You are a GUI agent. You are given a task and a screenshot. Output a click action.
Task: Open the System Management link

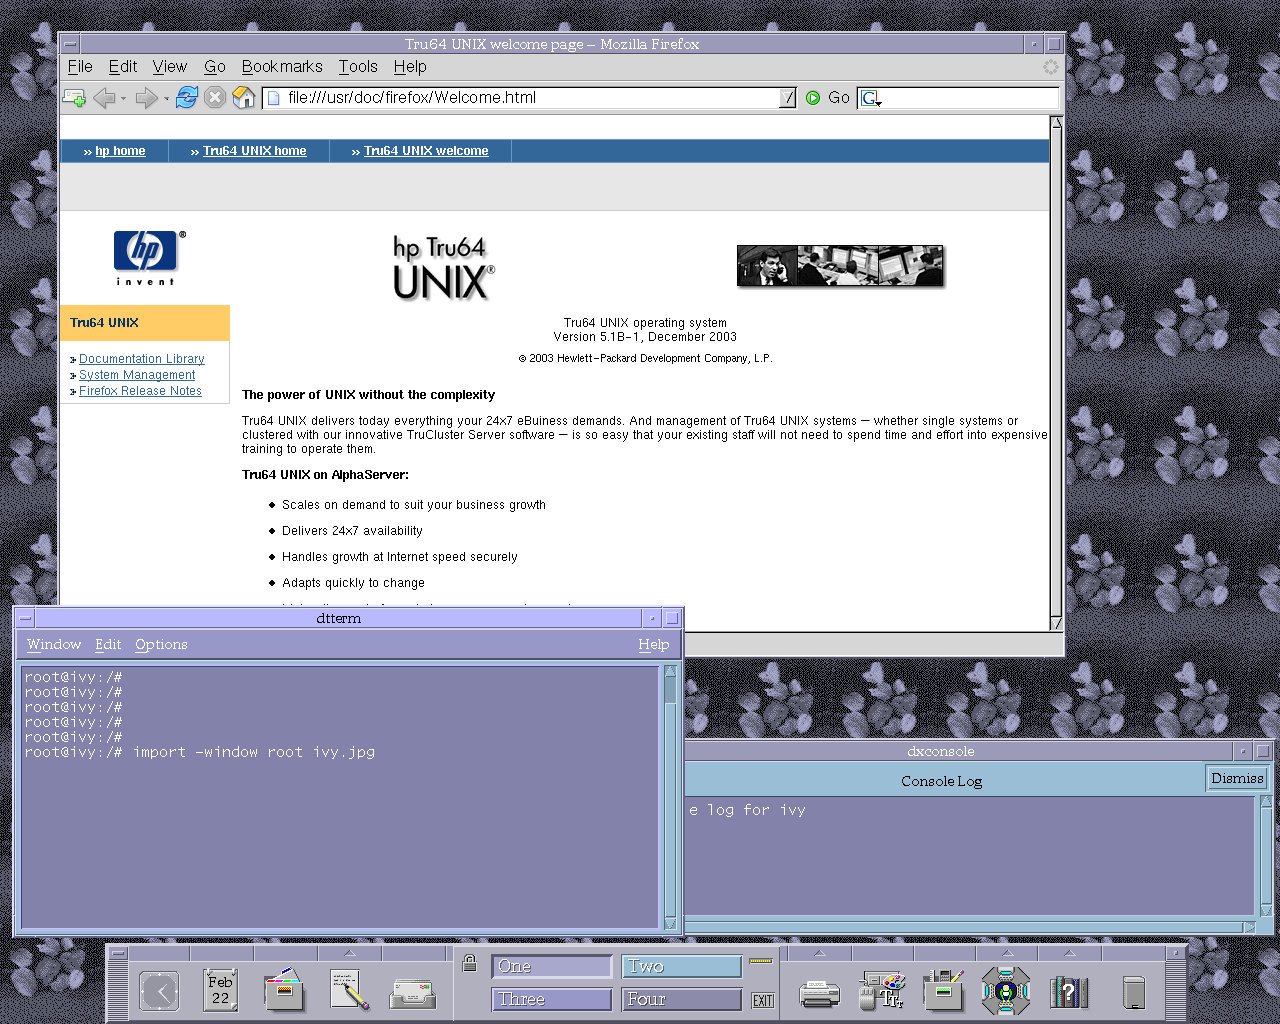137,375
